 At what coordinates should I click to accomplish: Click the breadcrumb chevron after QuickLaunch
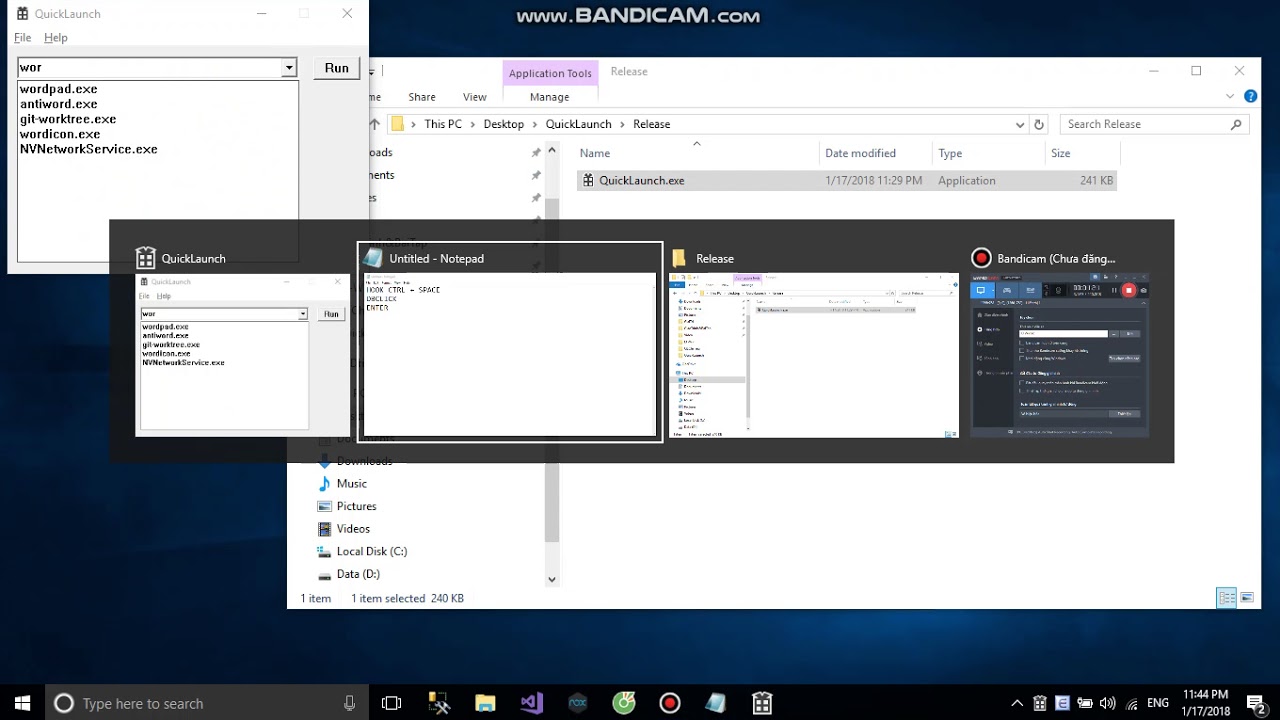click(622, 125)
